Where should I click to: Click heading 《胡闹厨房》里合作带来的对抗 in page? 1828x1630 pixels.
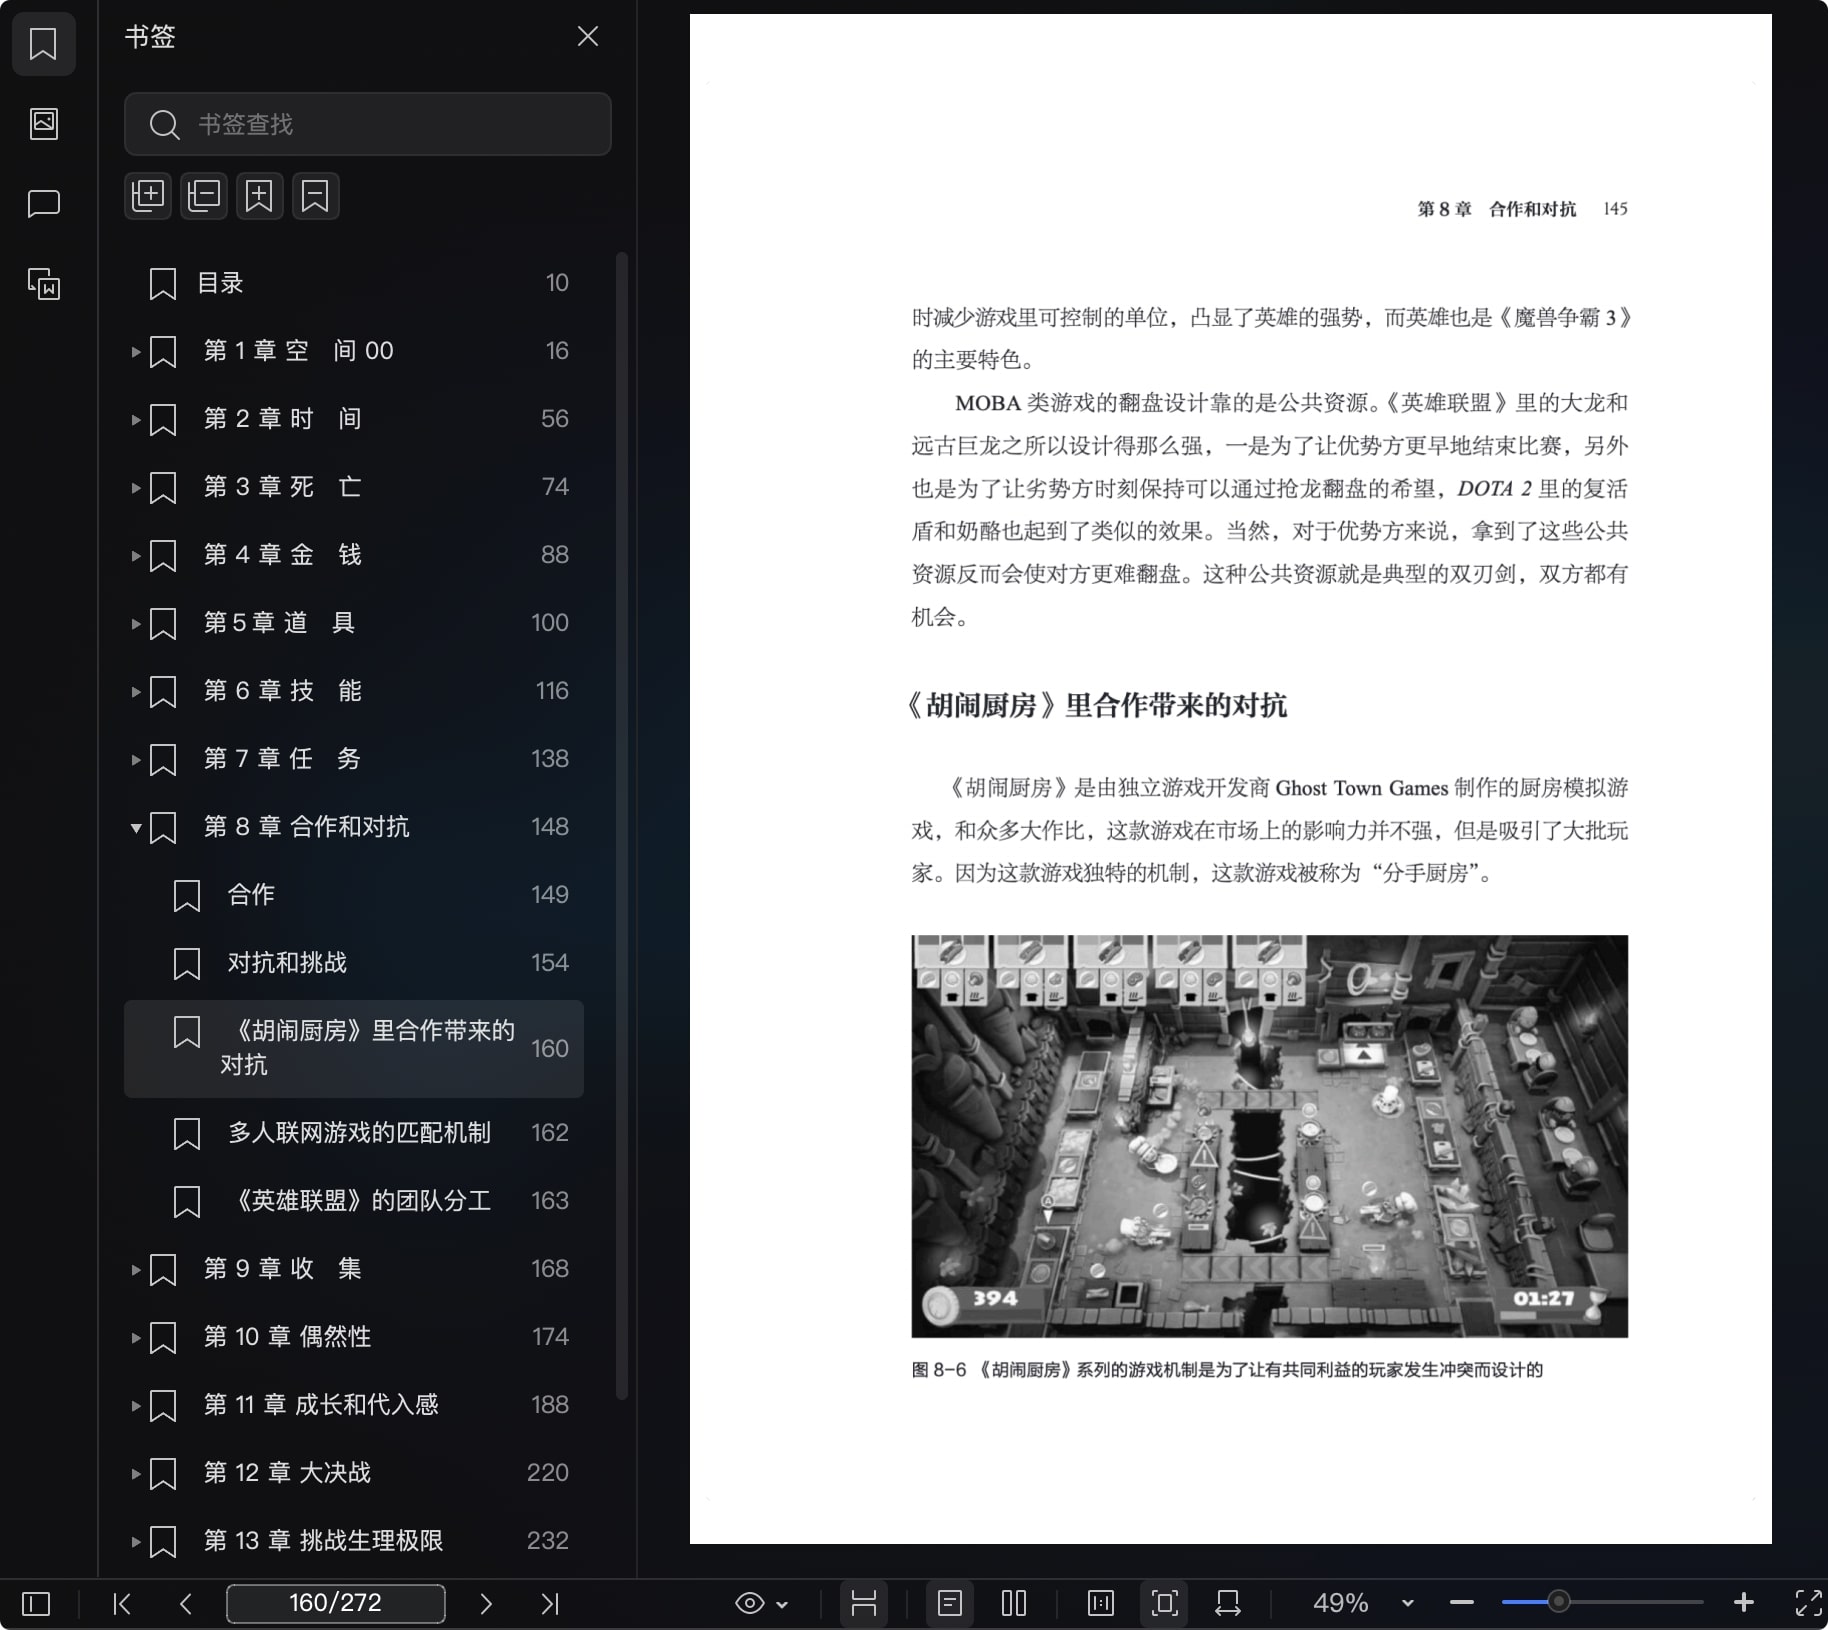pyautogui.click(x=1095, y=706)
